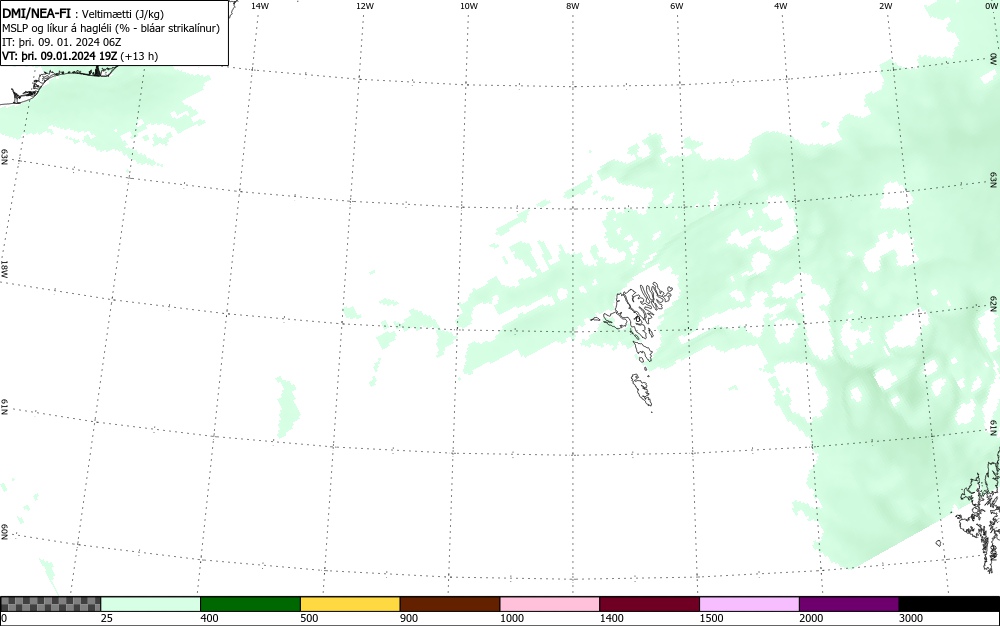Click the Suðuroy southern island outline
This screenshot has width=1000, height=626.
tap(642, 389)
